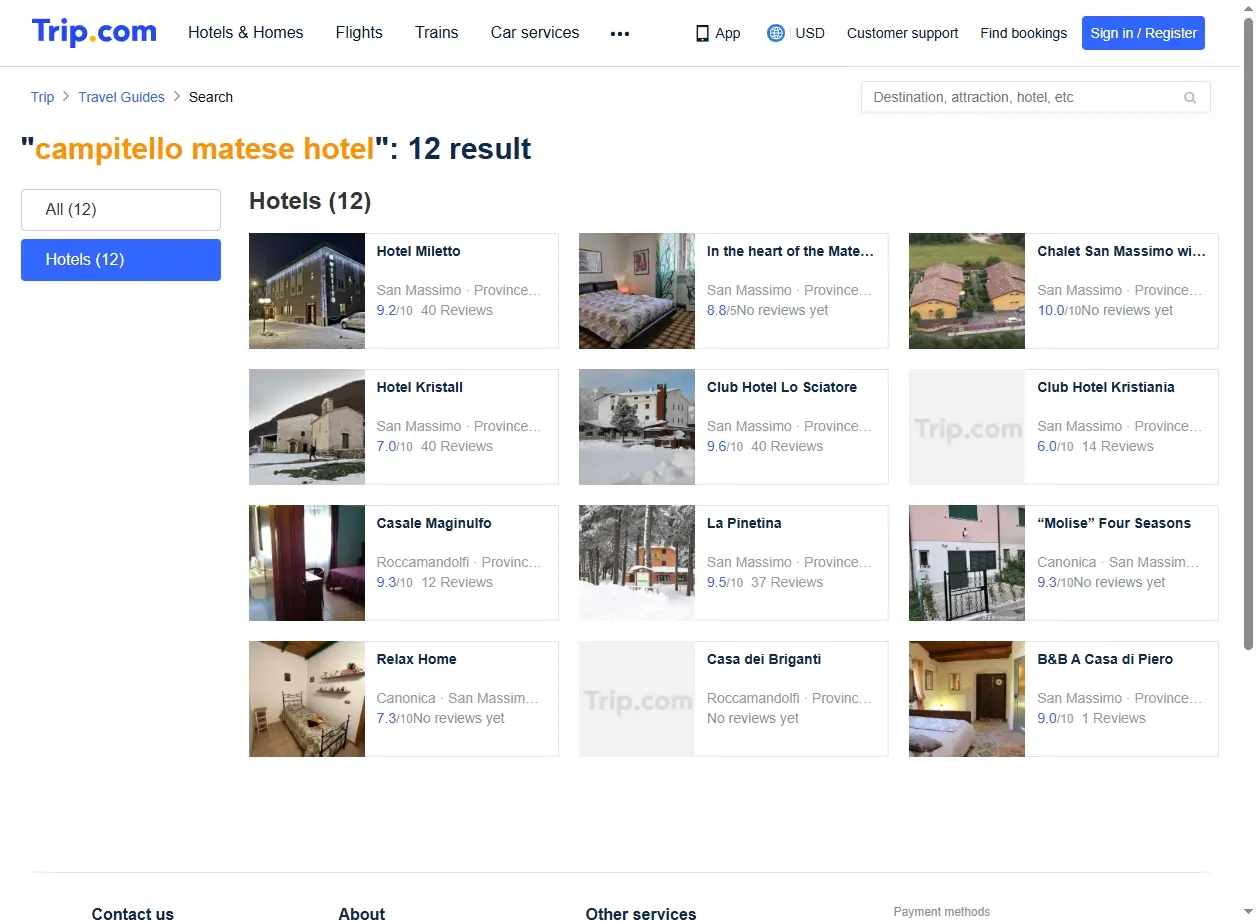Image resolution: width=1256 pixels, height=921 pixels.
Task: Open Casale Maginulfo thumbnail image
Action: click(x=307, y=563)
